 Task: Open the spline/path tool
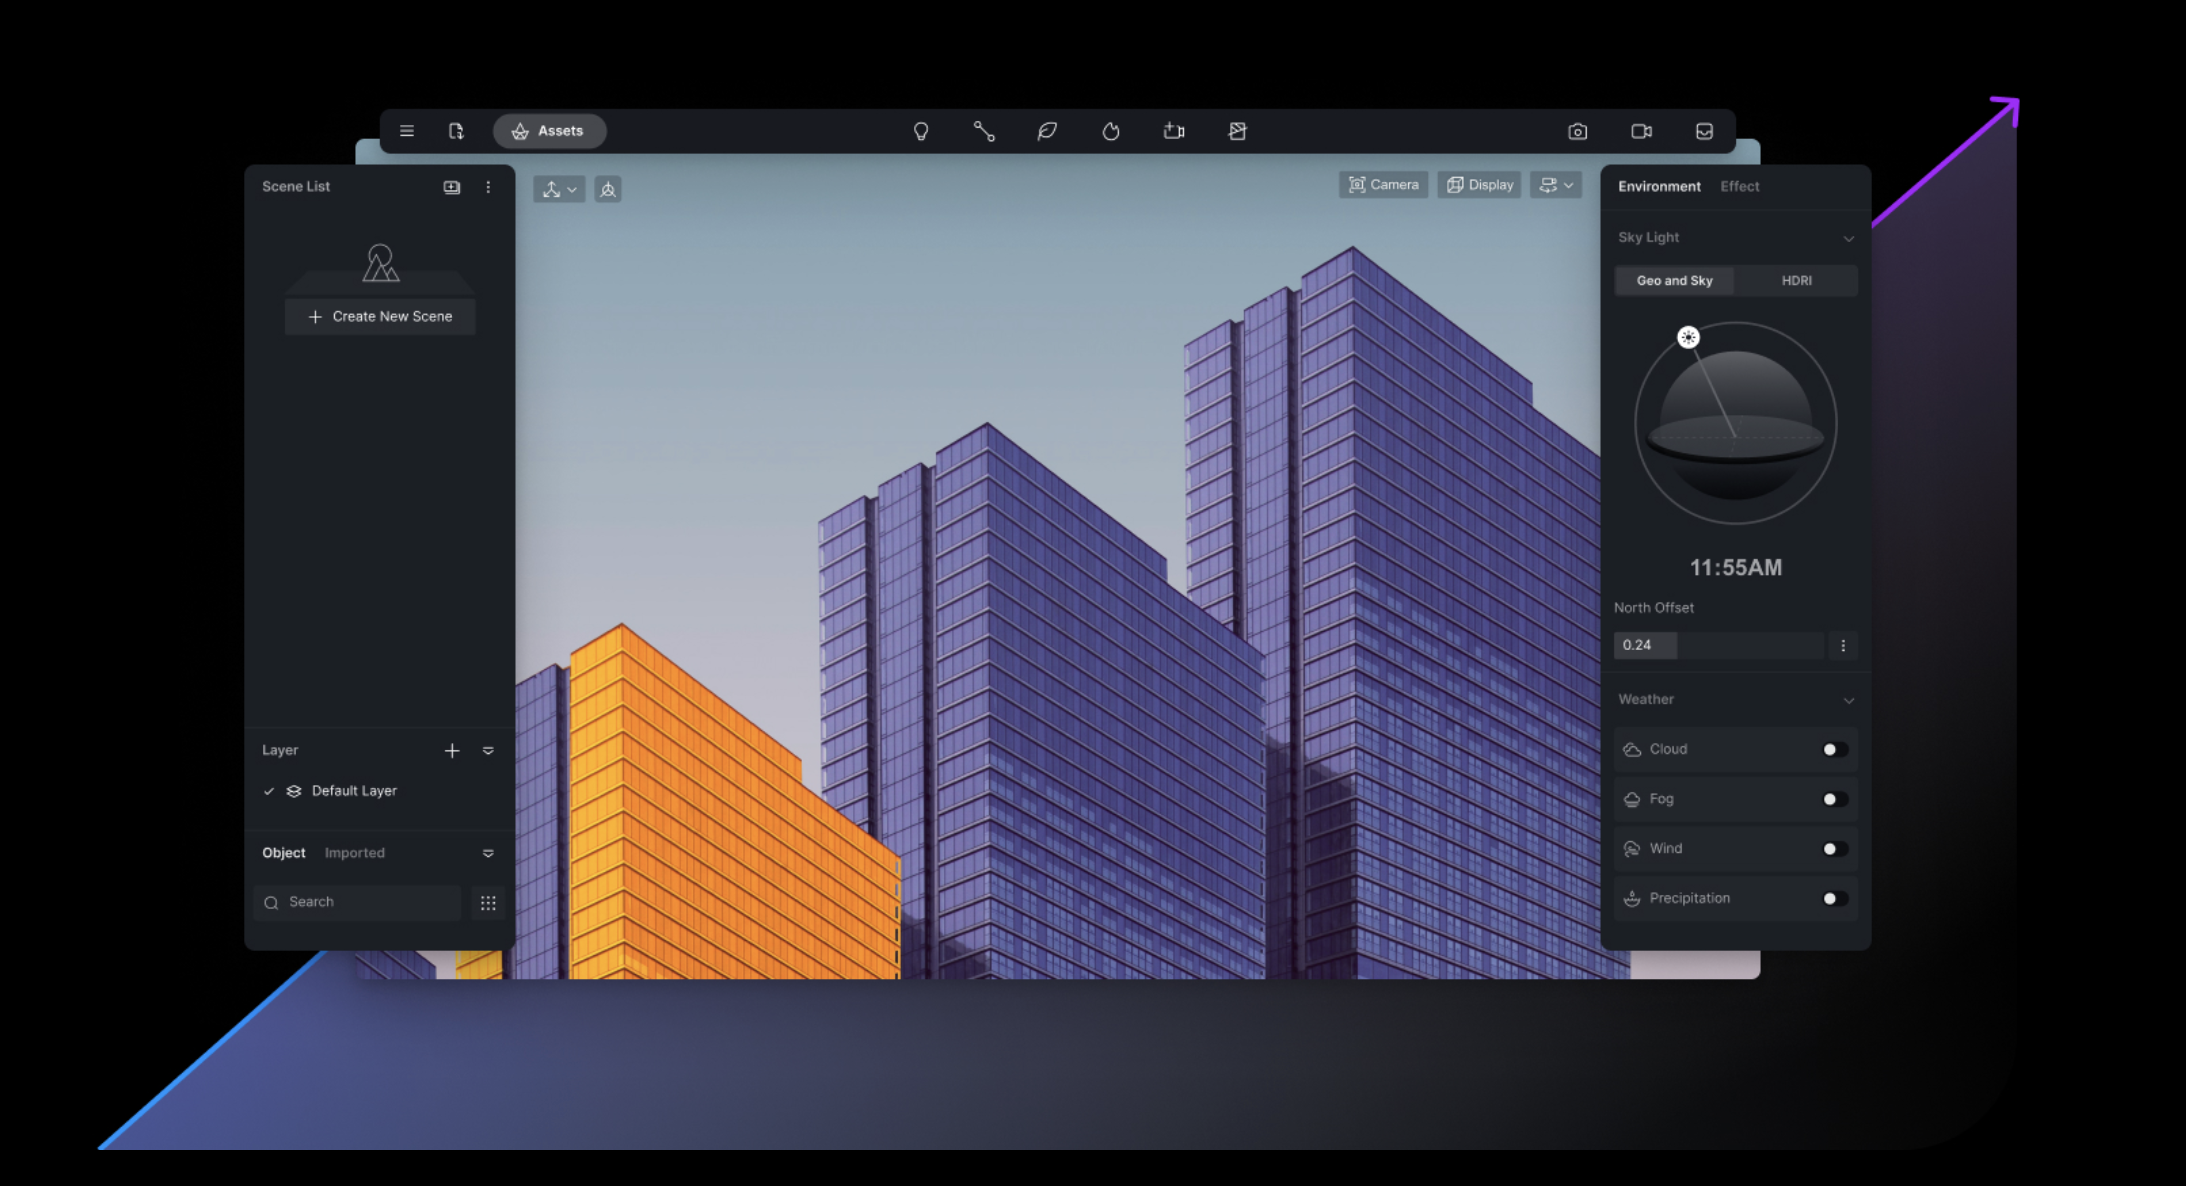[984, 130]
